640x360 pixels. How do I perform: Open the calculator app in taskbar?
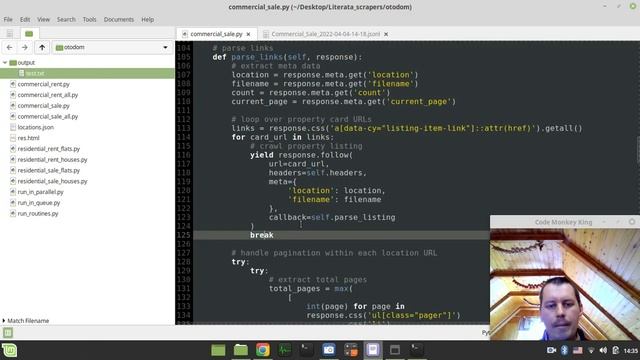click(x=351, y=350)
